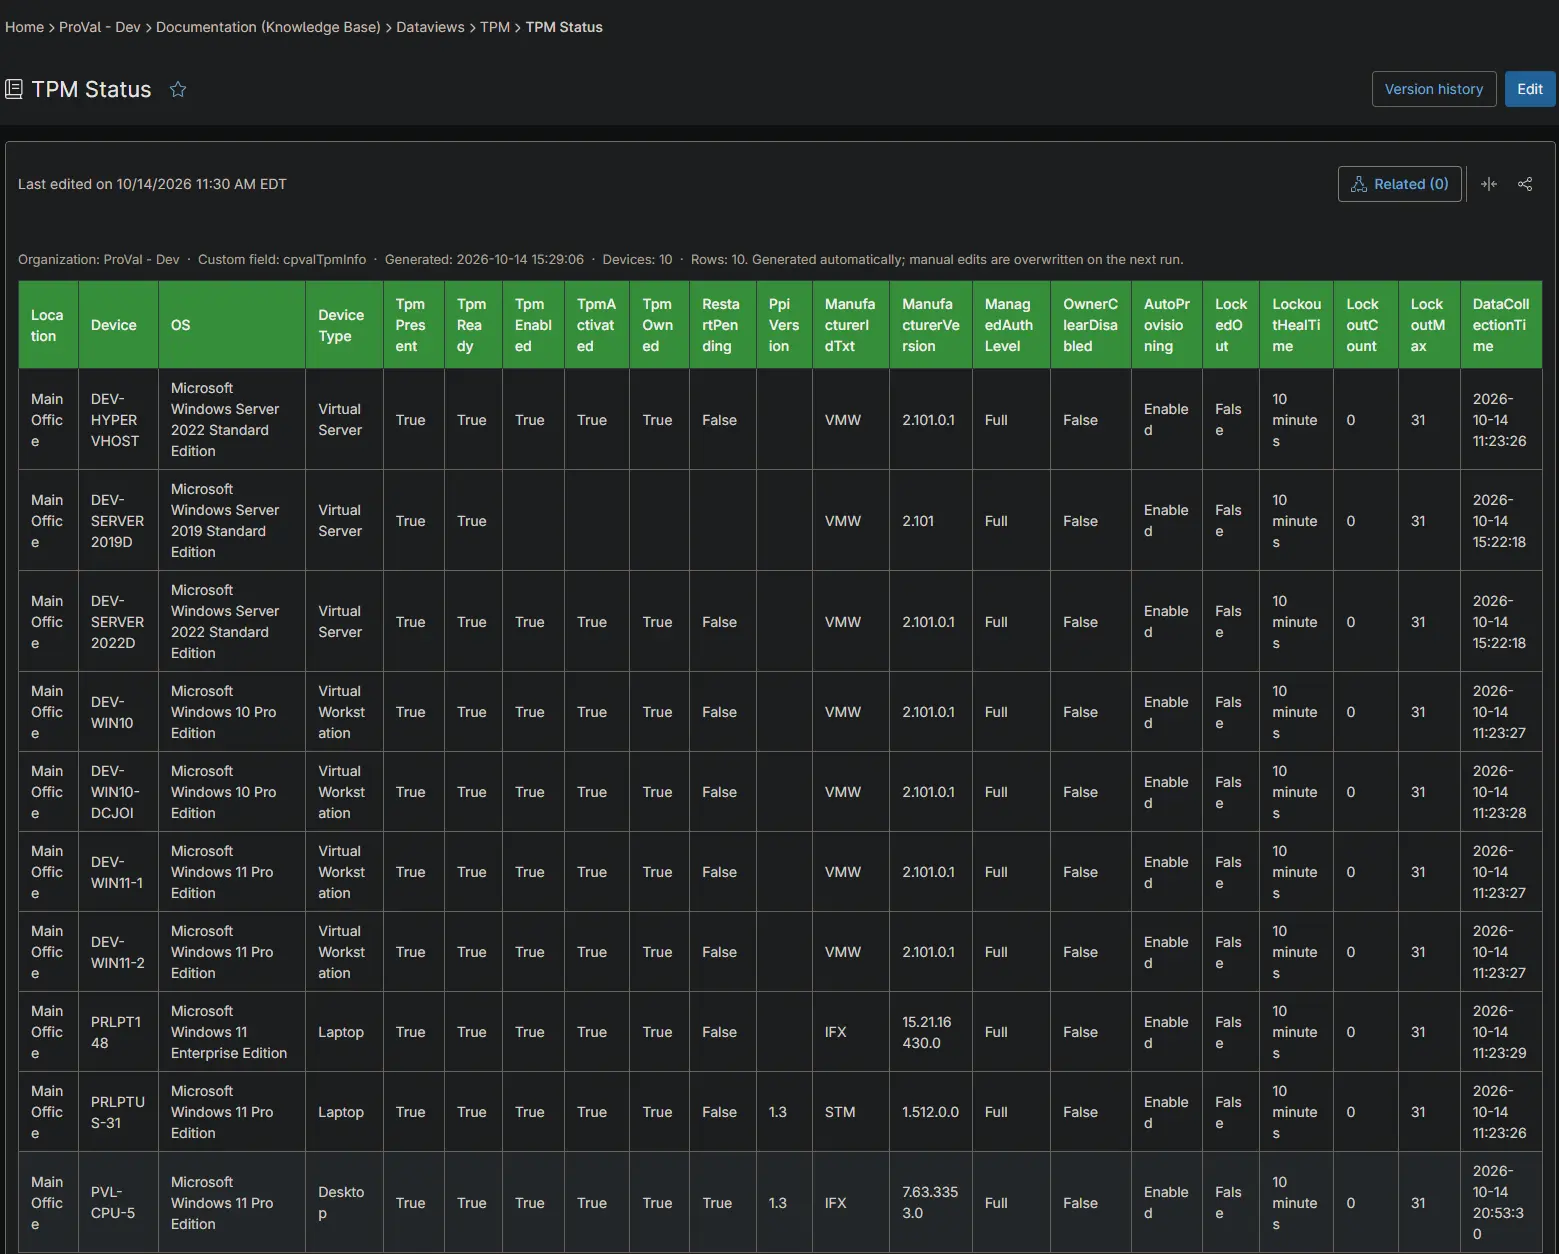This screenshot has height=1254, width=1559.
Task: Select the DataCollectionTime column header
Action: [x=1501, y=325]
